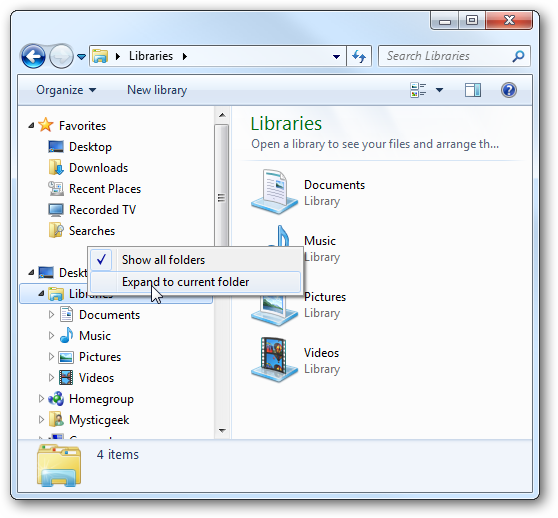Click the search magnifier icon
Screen dimensions: 558x518
pyautogui.click(x=518, y=56)
